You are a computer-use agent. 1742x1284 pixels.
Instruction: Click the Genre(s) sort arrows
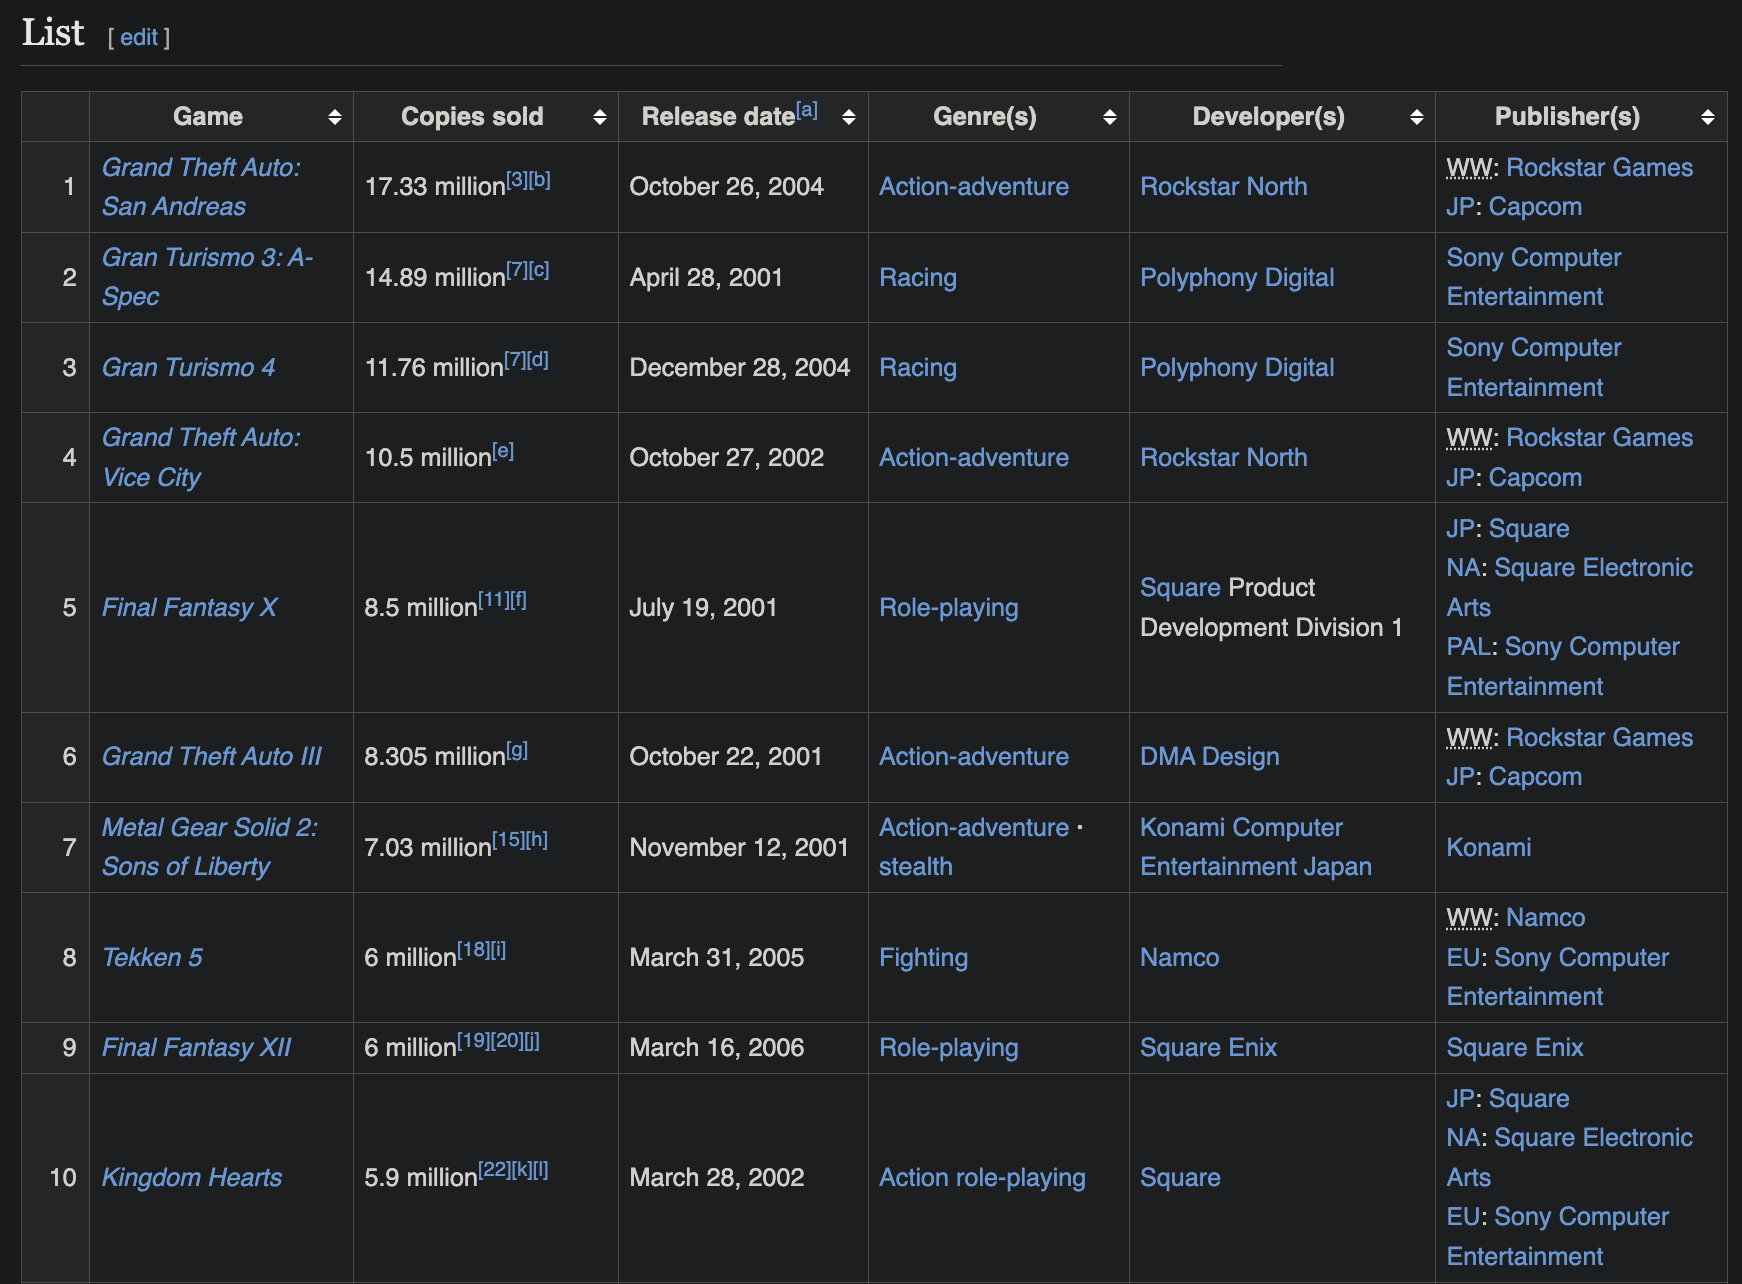[x=1109, y=117]
